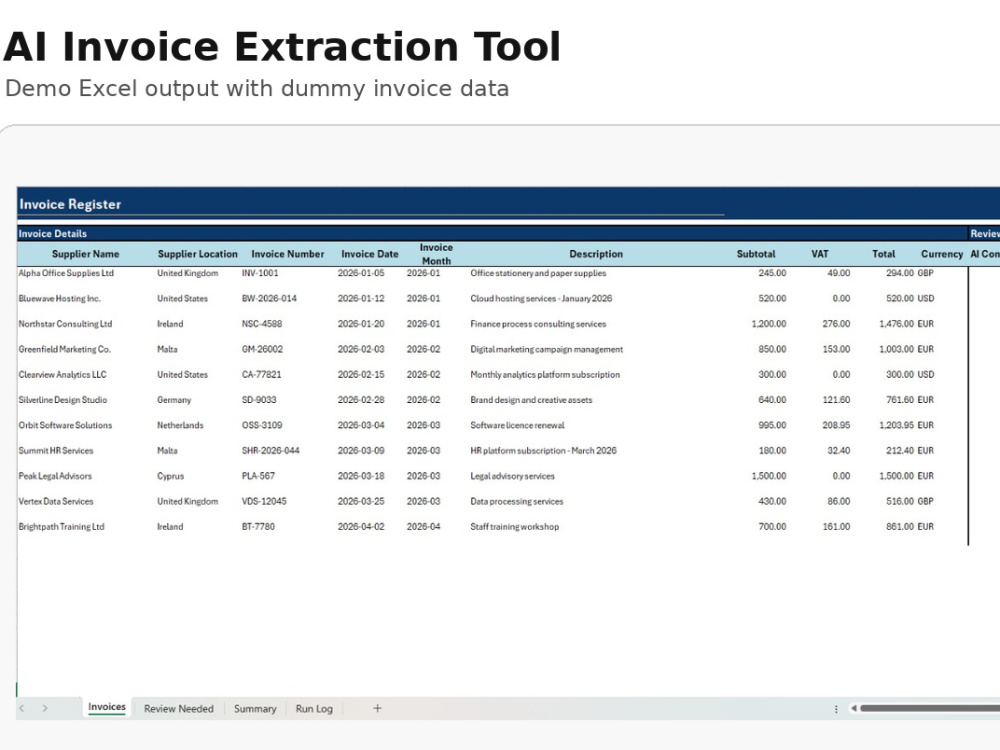The width and height of the screenshot is (1000, 750).
Task: Click invoice number PLA-567
Action: (x=258, y=476)
